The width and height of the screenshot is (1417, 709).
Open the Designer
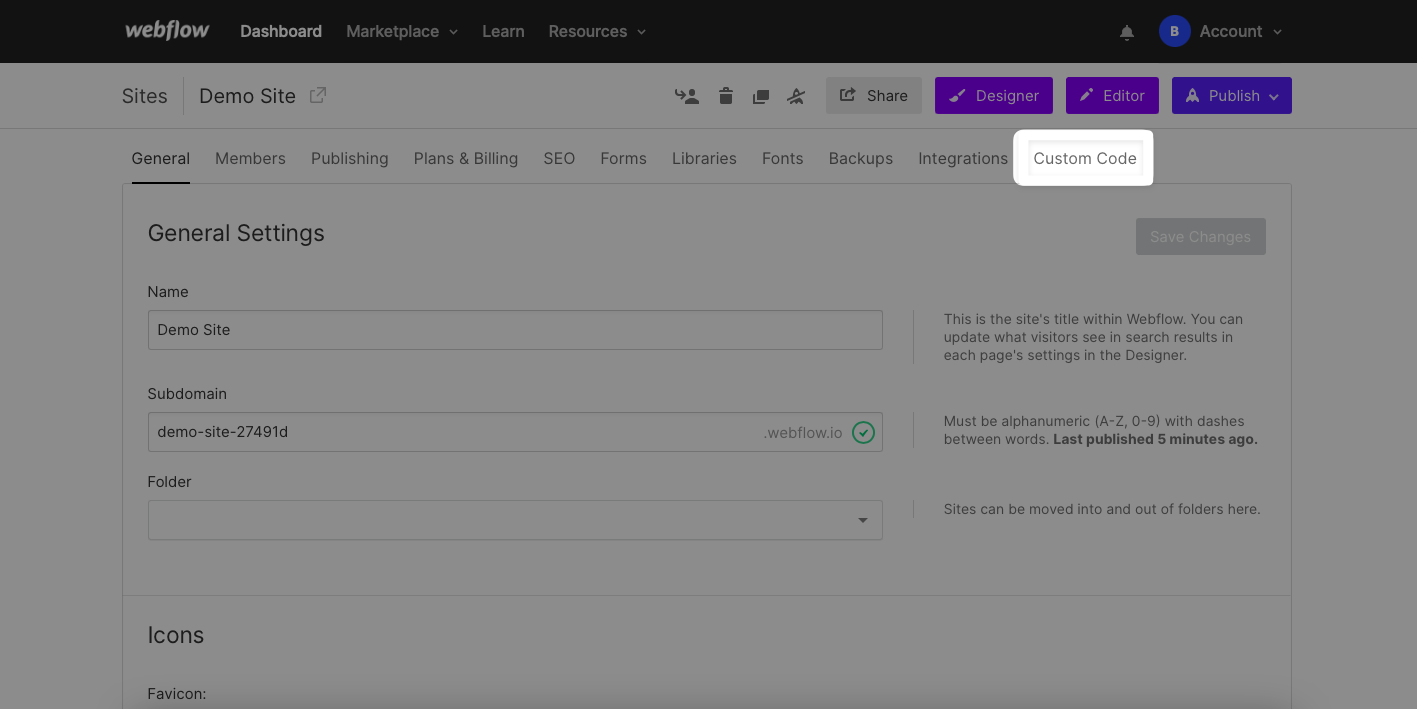click(x=994, y=95)
